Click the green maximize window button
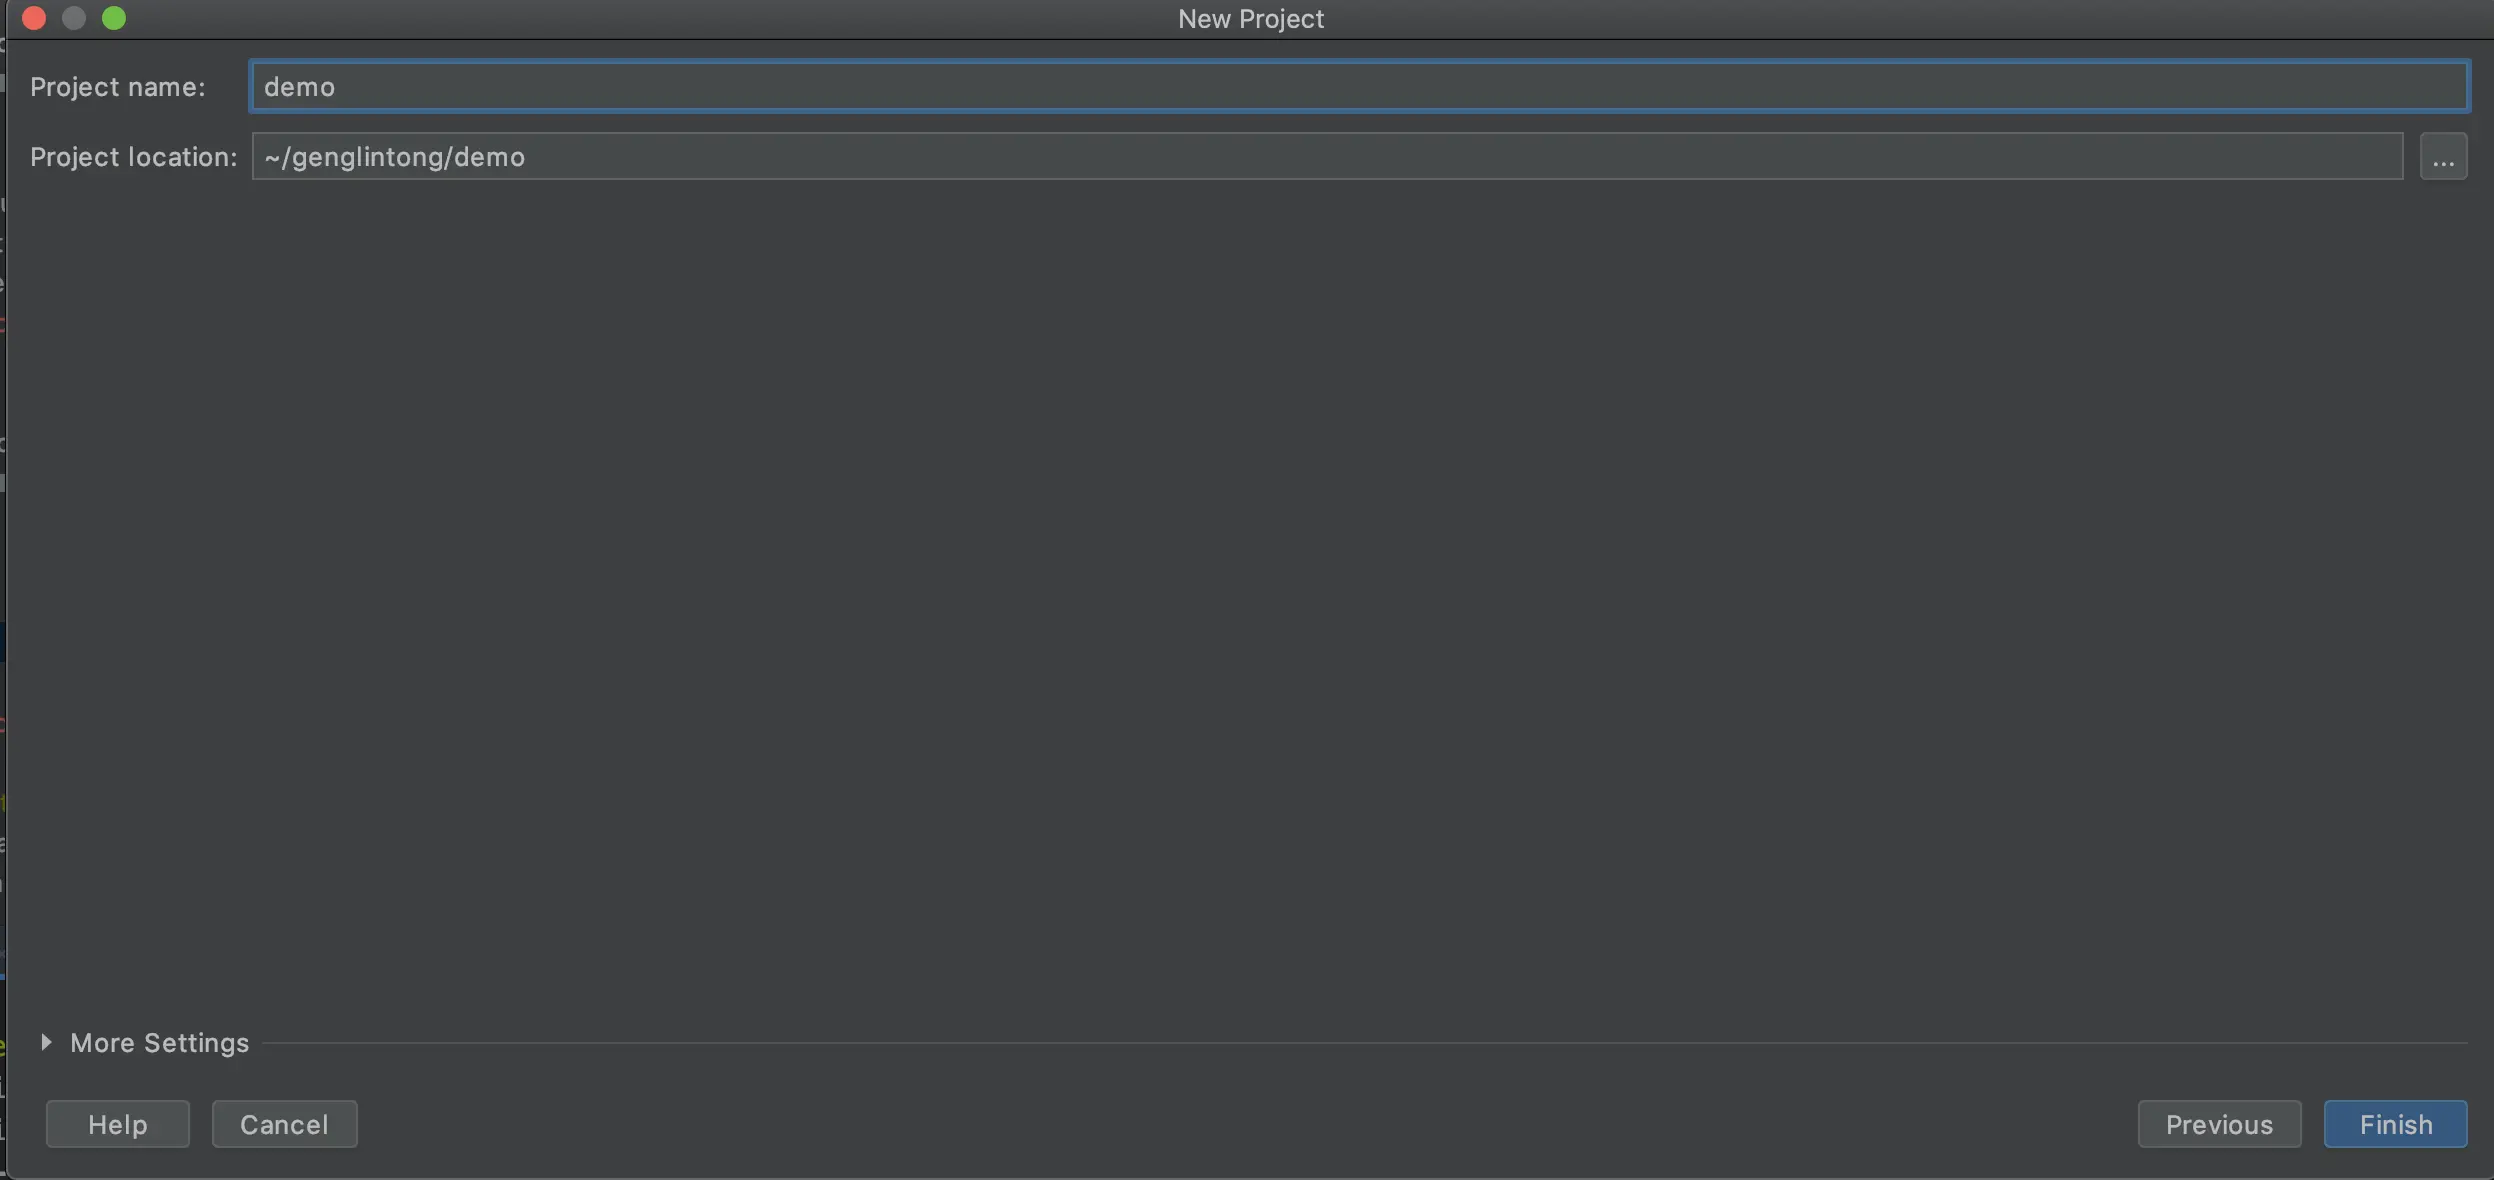Image resolution: width=2494 pixels, height=1180 pixels. [114, 18]
